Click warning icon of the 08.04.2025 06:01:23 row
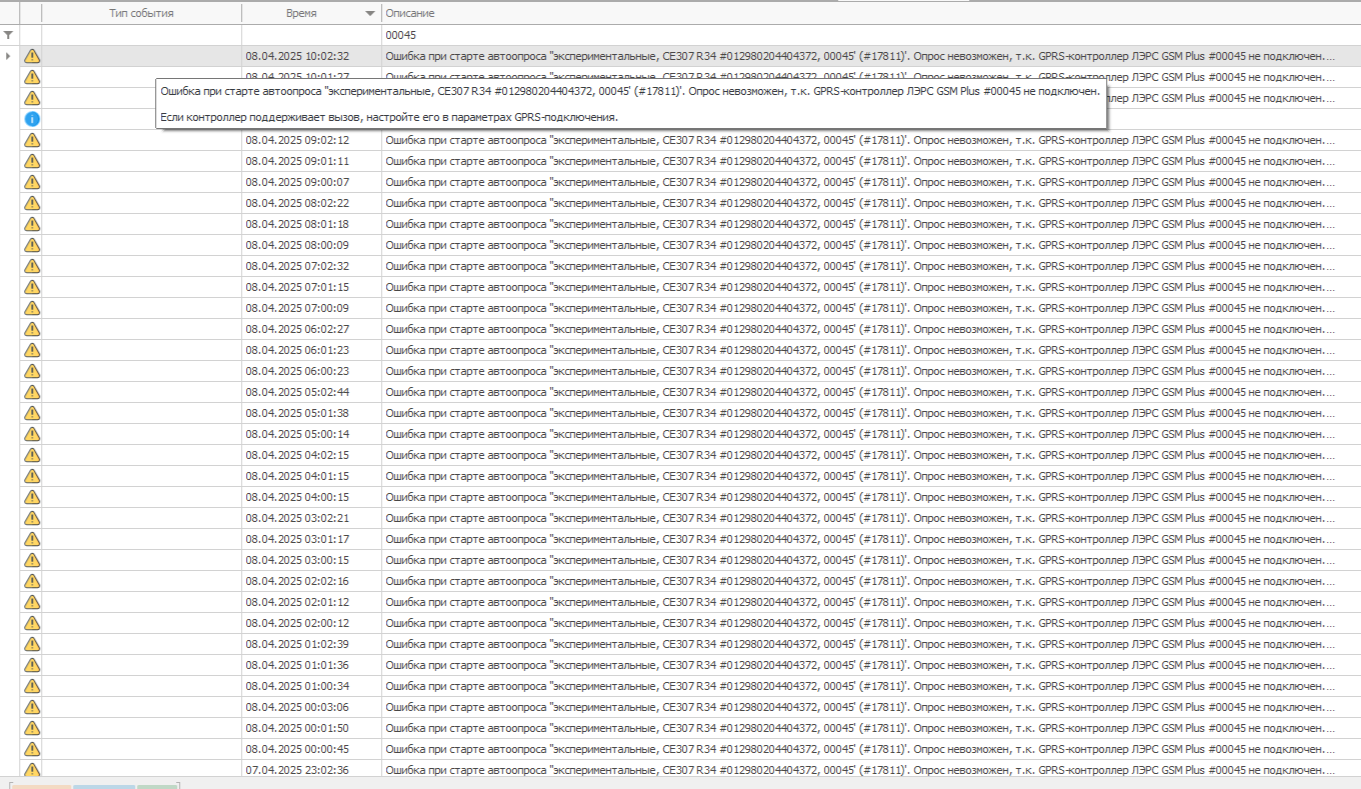 tap(31, 350)
